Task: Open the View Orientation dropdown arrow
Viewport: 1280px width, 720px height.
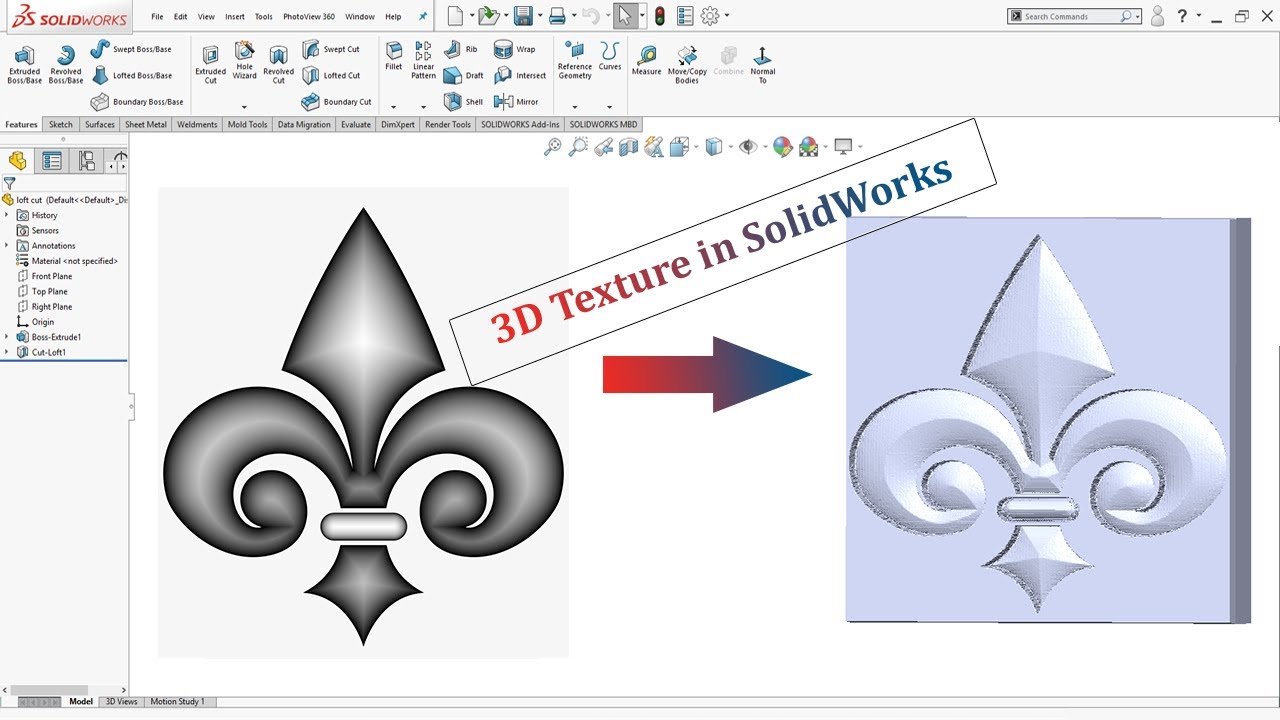Action: (696, 147)
